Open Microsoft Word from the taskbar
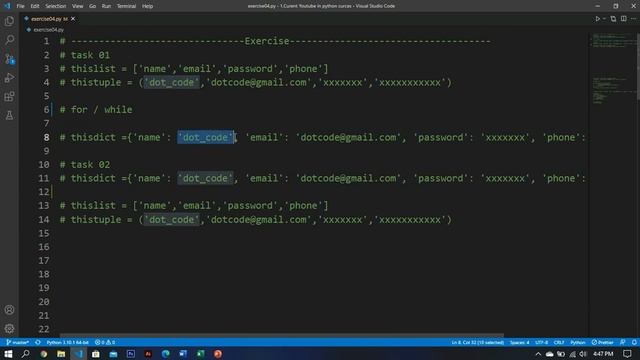 pos(183,354)
